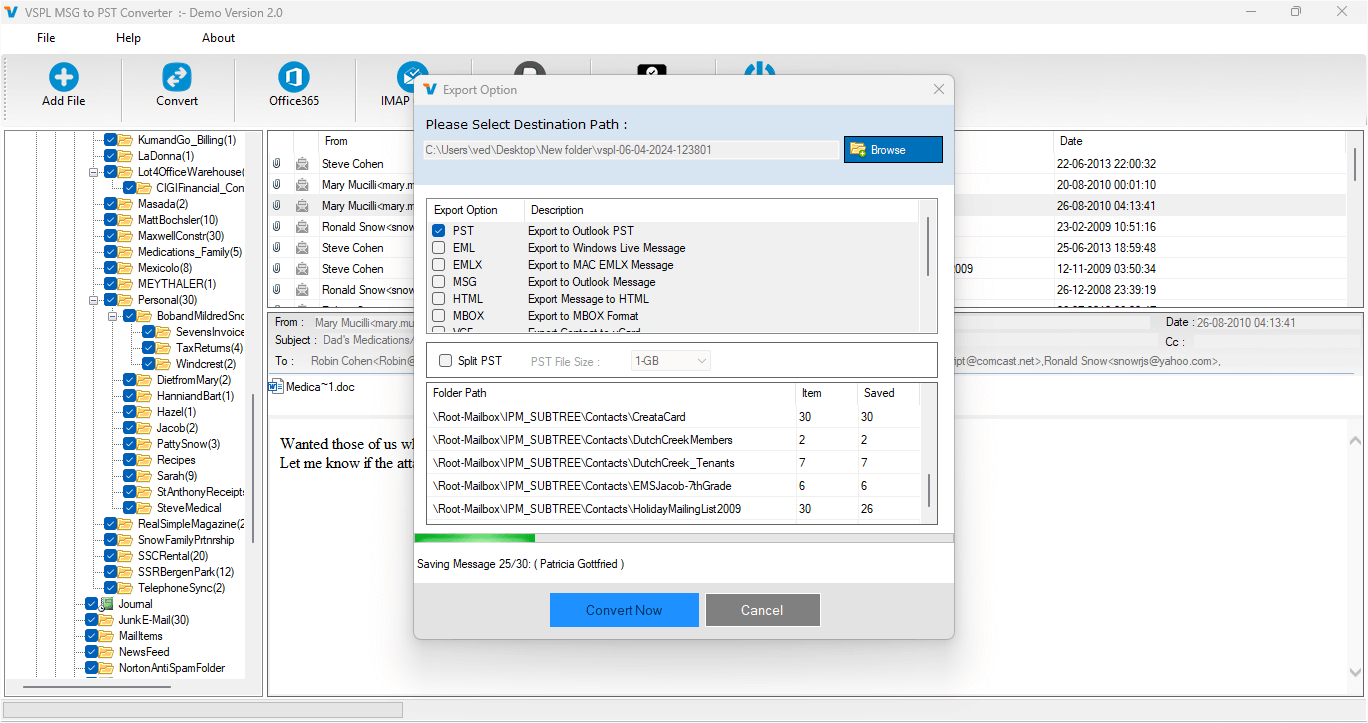Click the From column header
This screenshot has height=723, width=1368.
(x=336, y=141)
